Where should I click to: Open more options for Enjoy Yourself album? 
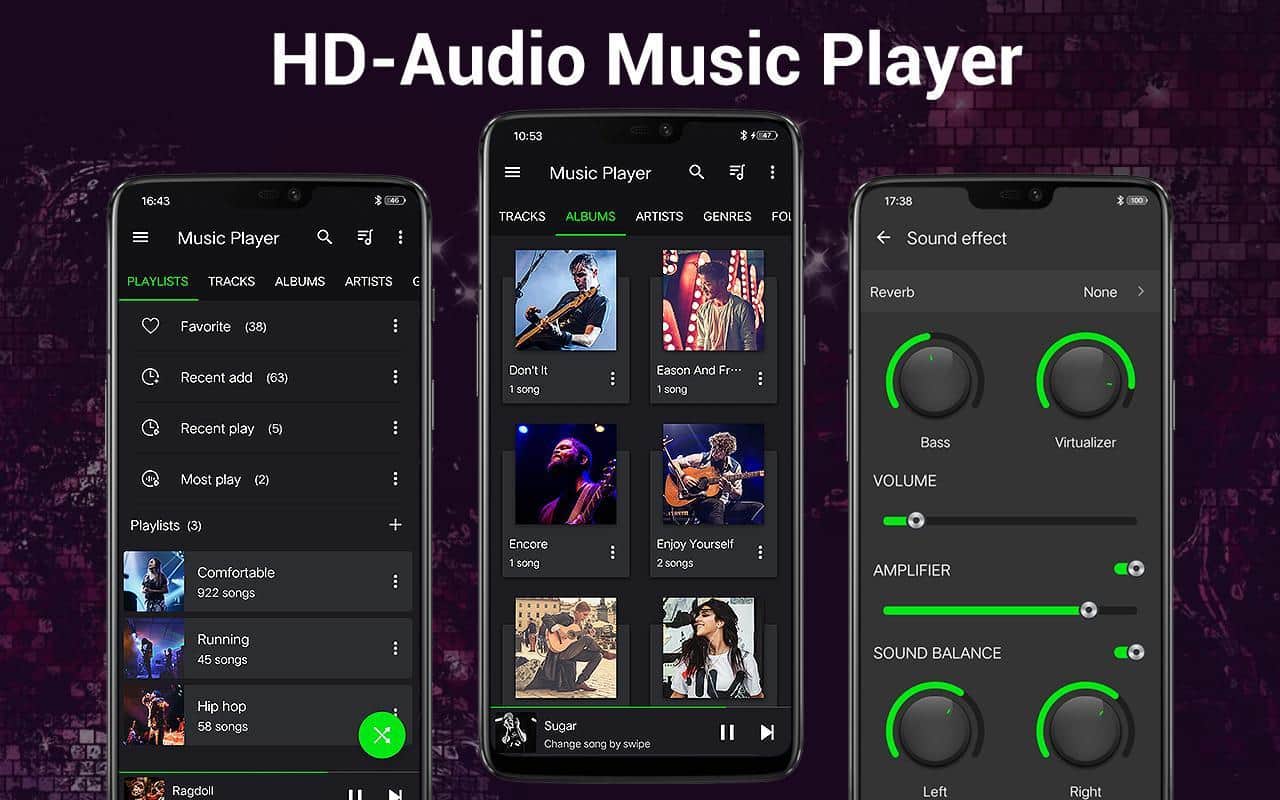(760, 552)
